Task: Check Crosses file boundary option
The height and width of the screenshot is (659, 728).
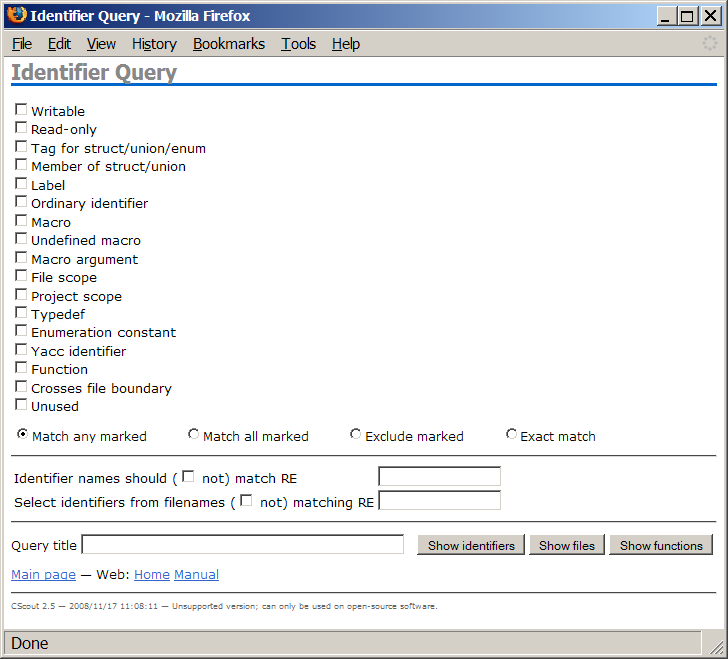Action: pyautogui.click(x=21, y=386)
